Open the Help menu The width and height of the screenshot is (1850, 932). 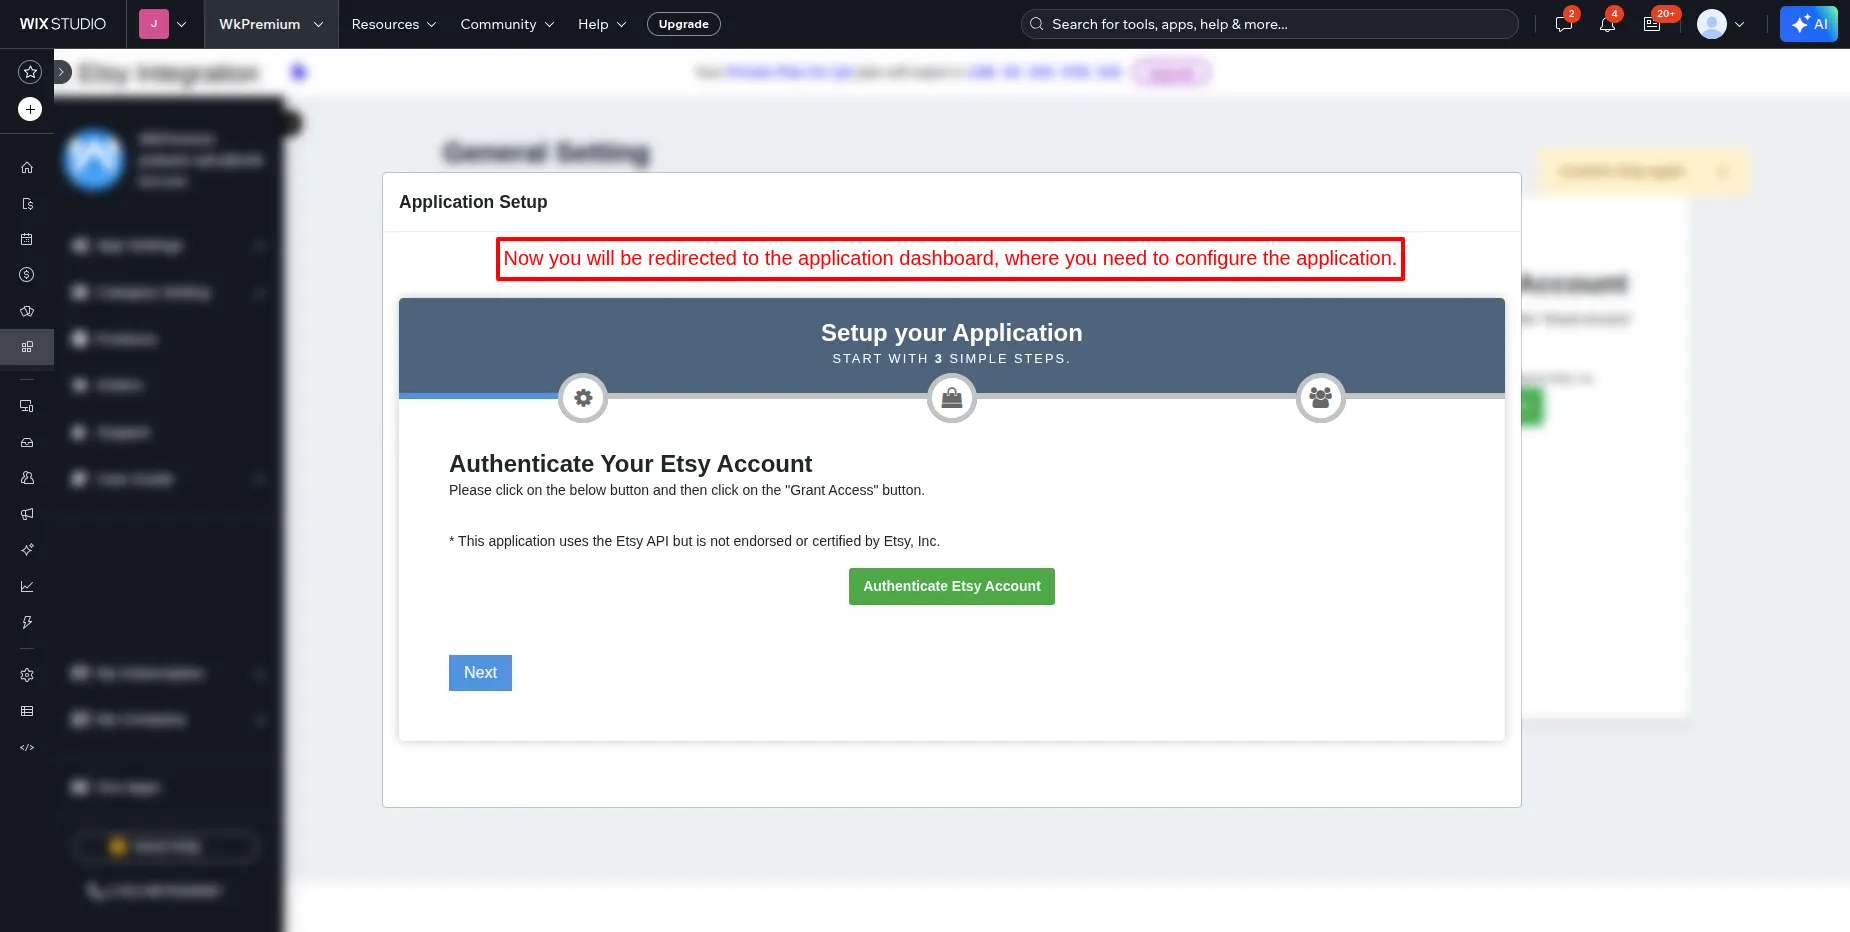[600, 24]
